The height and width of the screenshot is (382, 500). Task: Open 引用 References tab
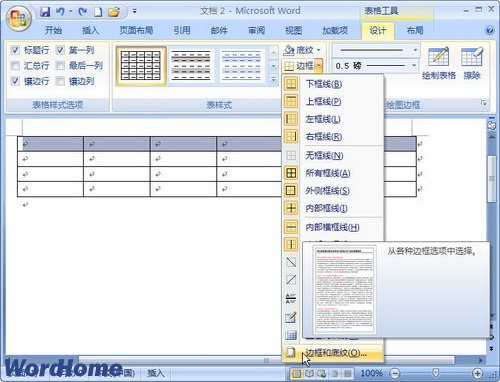pyautogui.click(x=182, y=31)
